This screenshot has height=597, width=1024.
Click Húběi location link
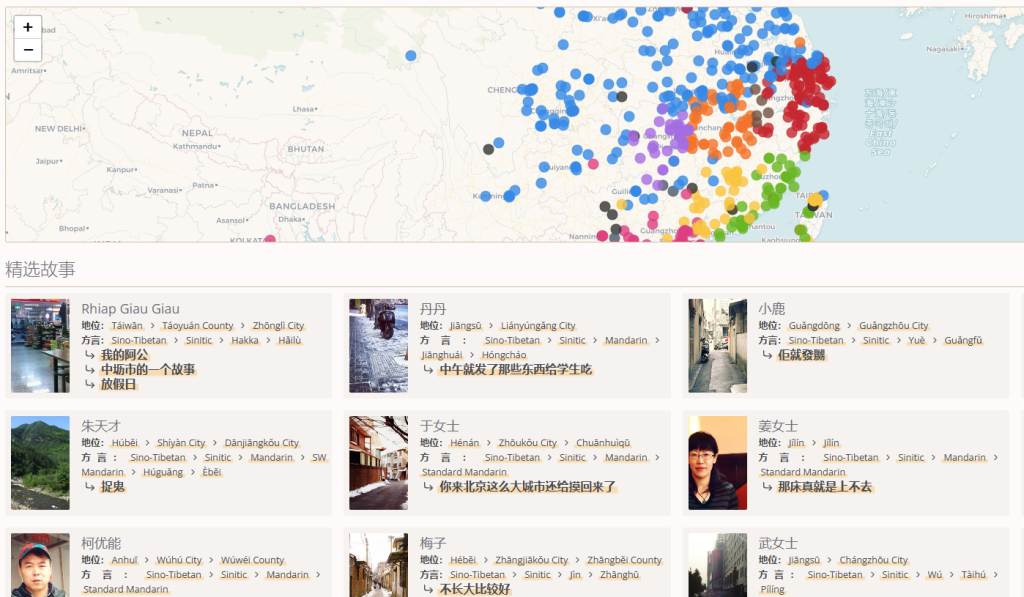tap(124, 443)
